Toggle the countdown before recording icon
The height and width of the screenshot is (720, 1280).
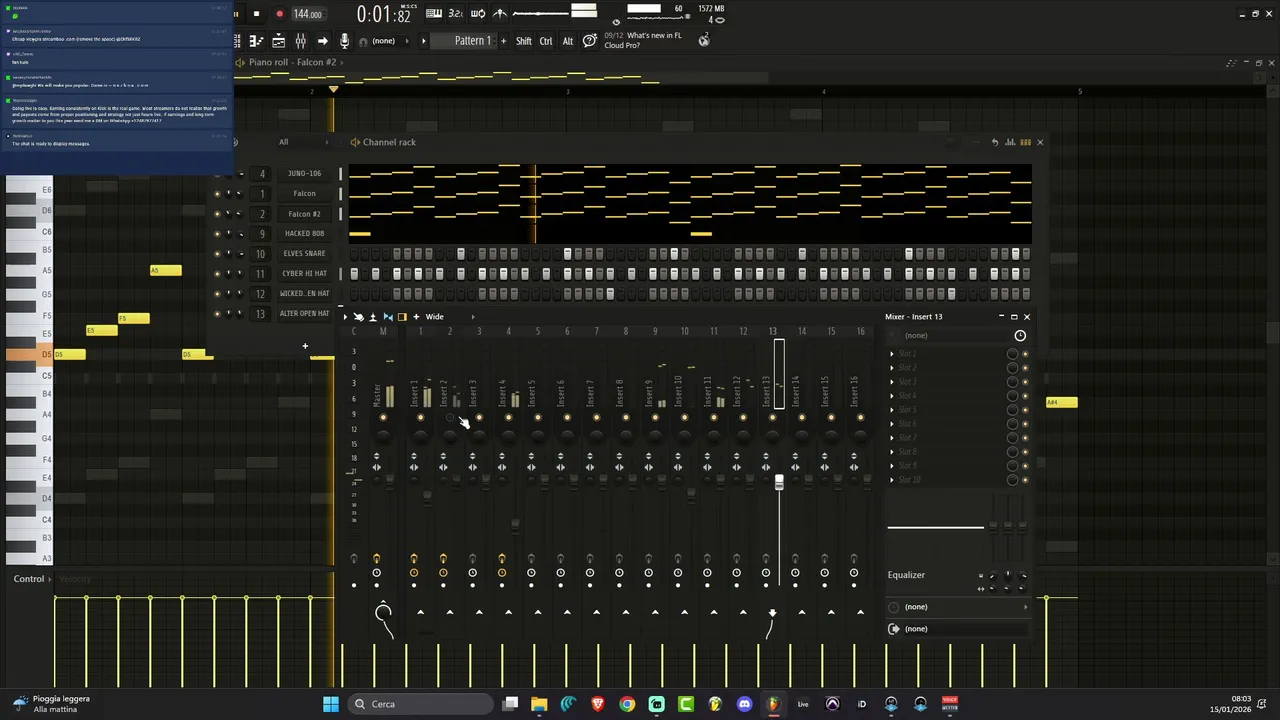coord(456,13)
